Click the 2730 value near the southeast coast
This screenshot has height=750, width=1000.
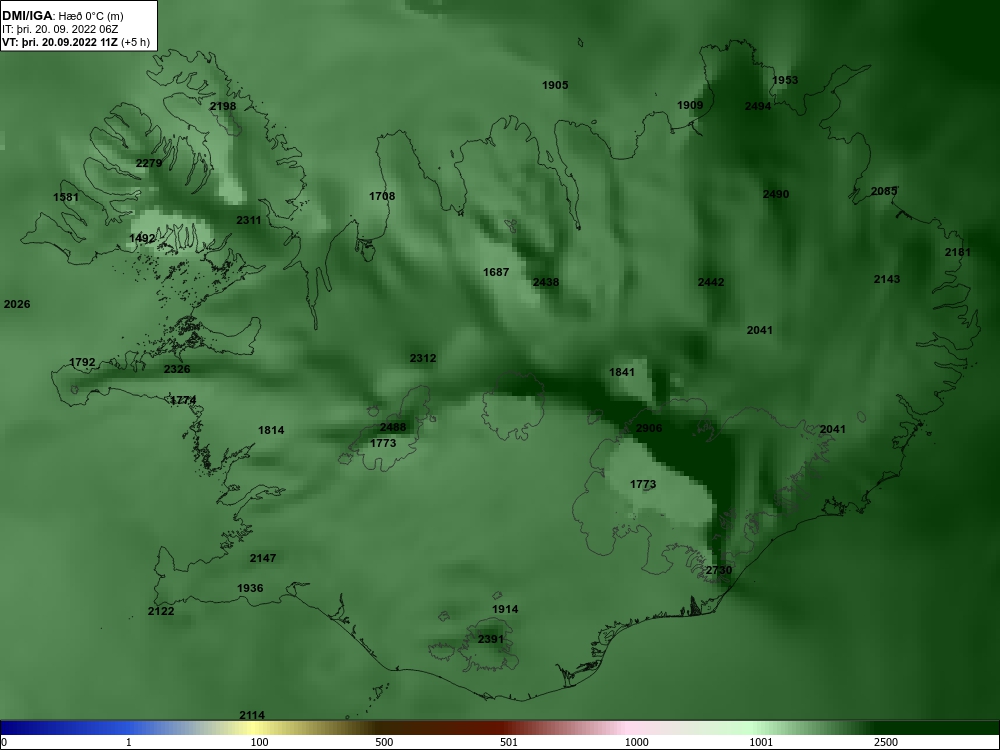719,570
